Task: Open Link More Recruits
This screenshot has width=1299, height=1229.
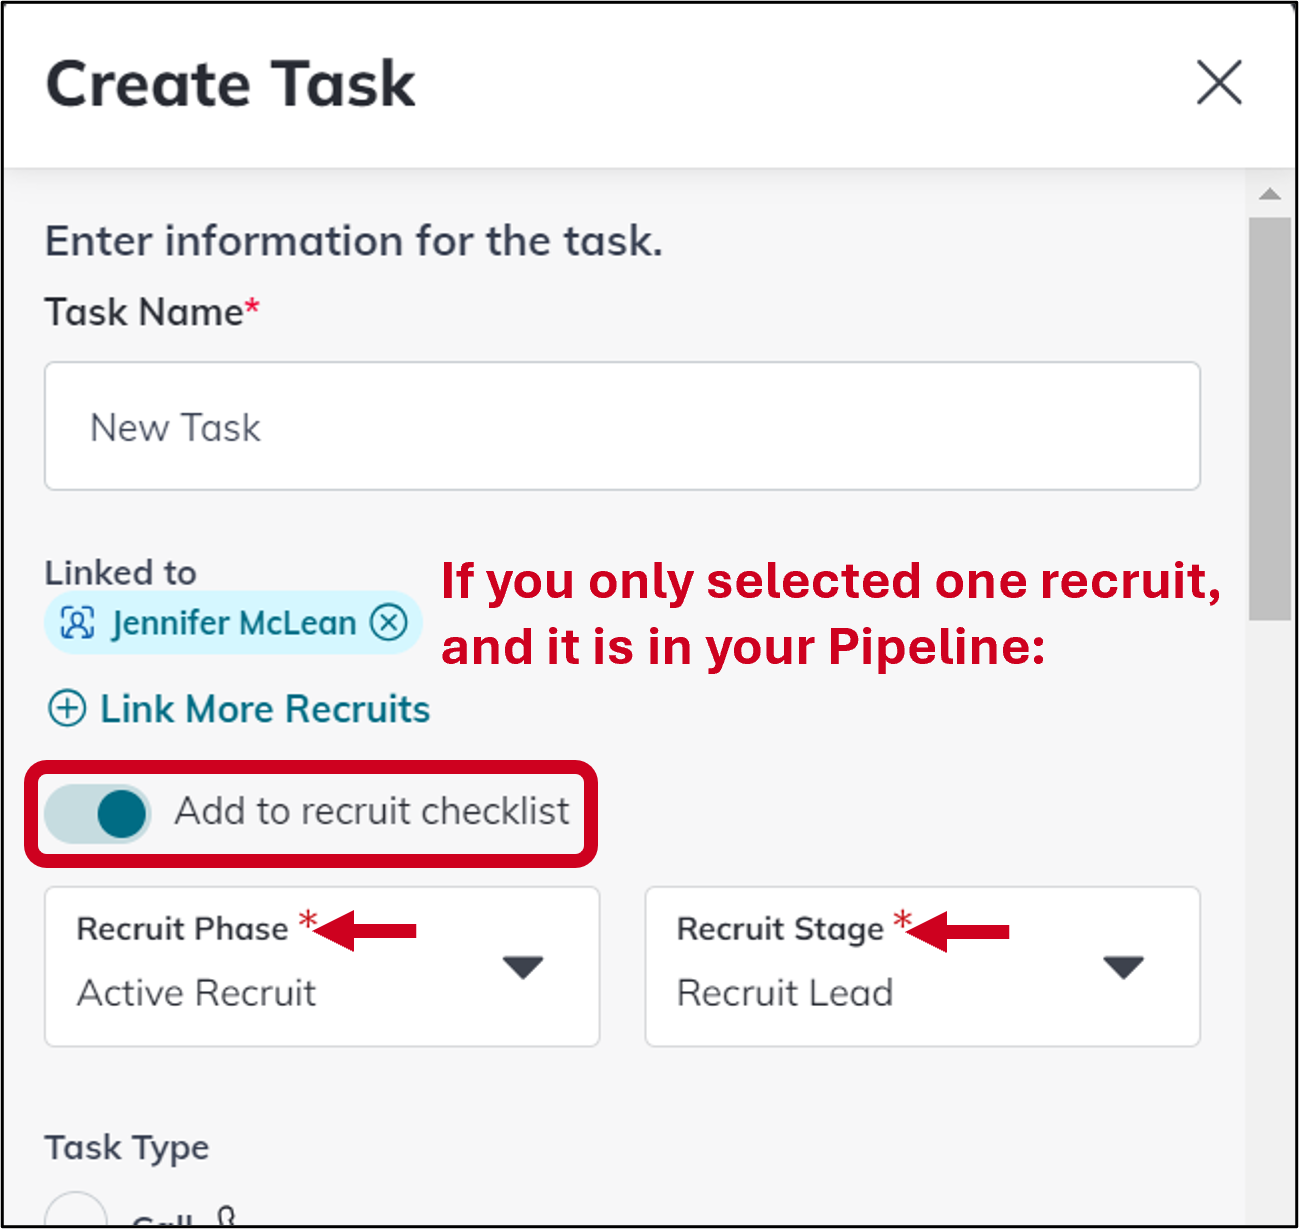Action: pos(264,709)
